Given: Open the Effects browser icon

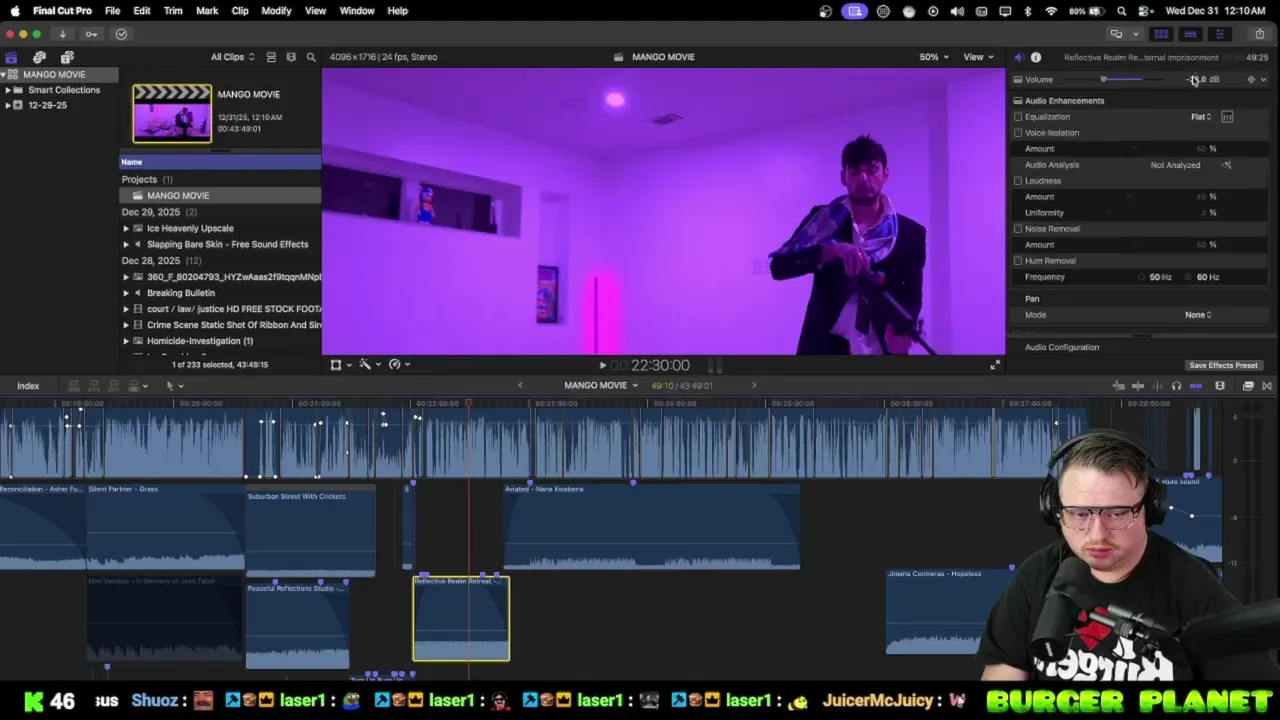Looking at the screenshot, I should [1248, 386].
